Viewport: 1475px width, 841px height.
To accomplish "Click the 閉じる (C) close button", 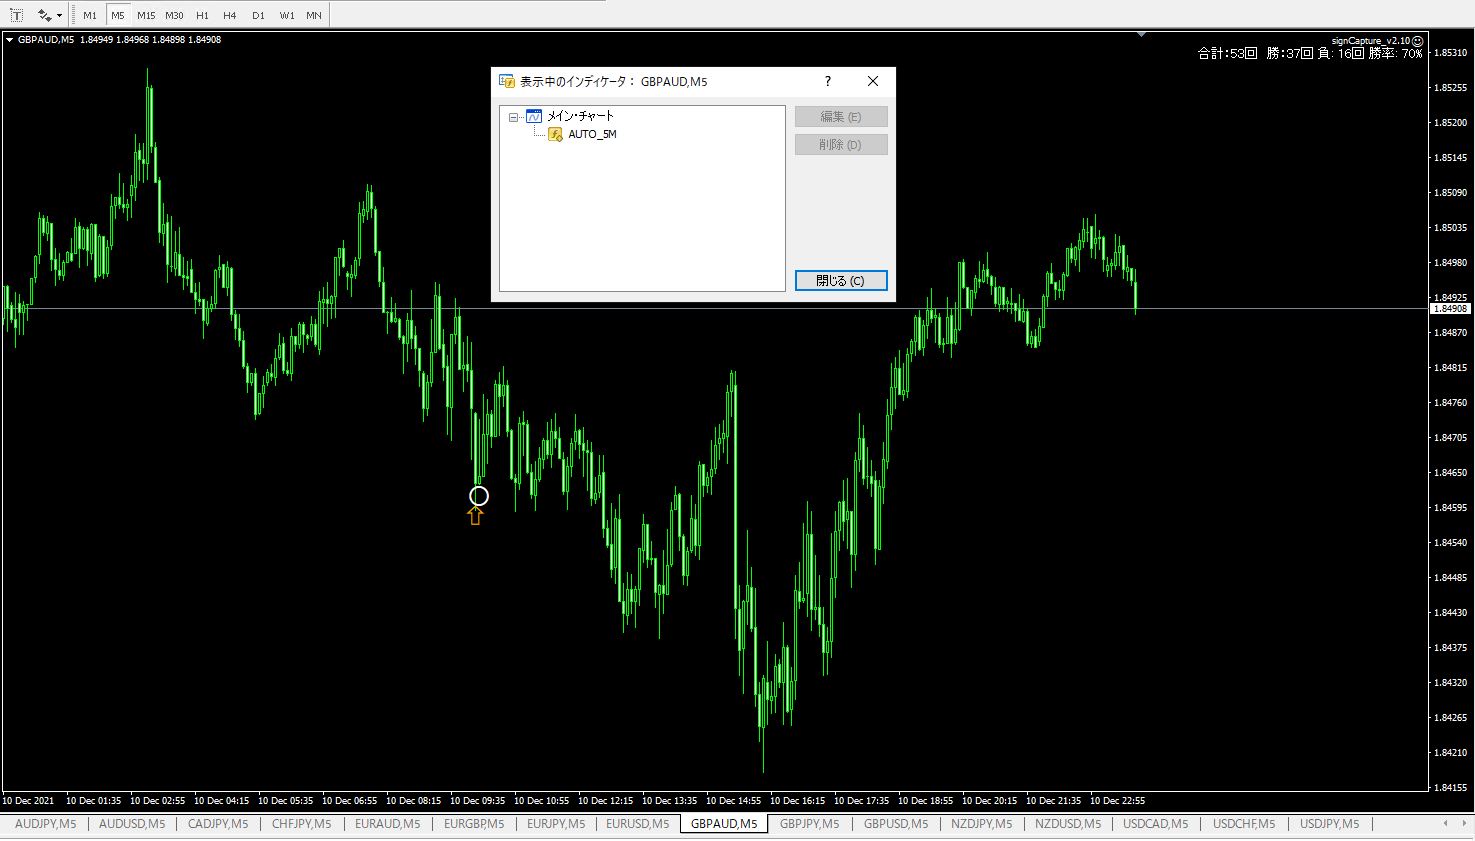I will 841,281.
